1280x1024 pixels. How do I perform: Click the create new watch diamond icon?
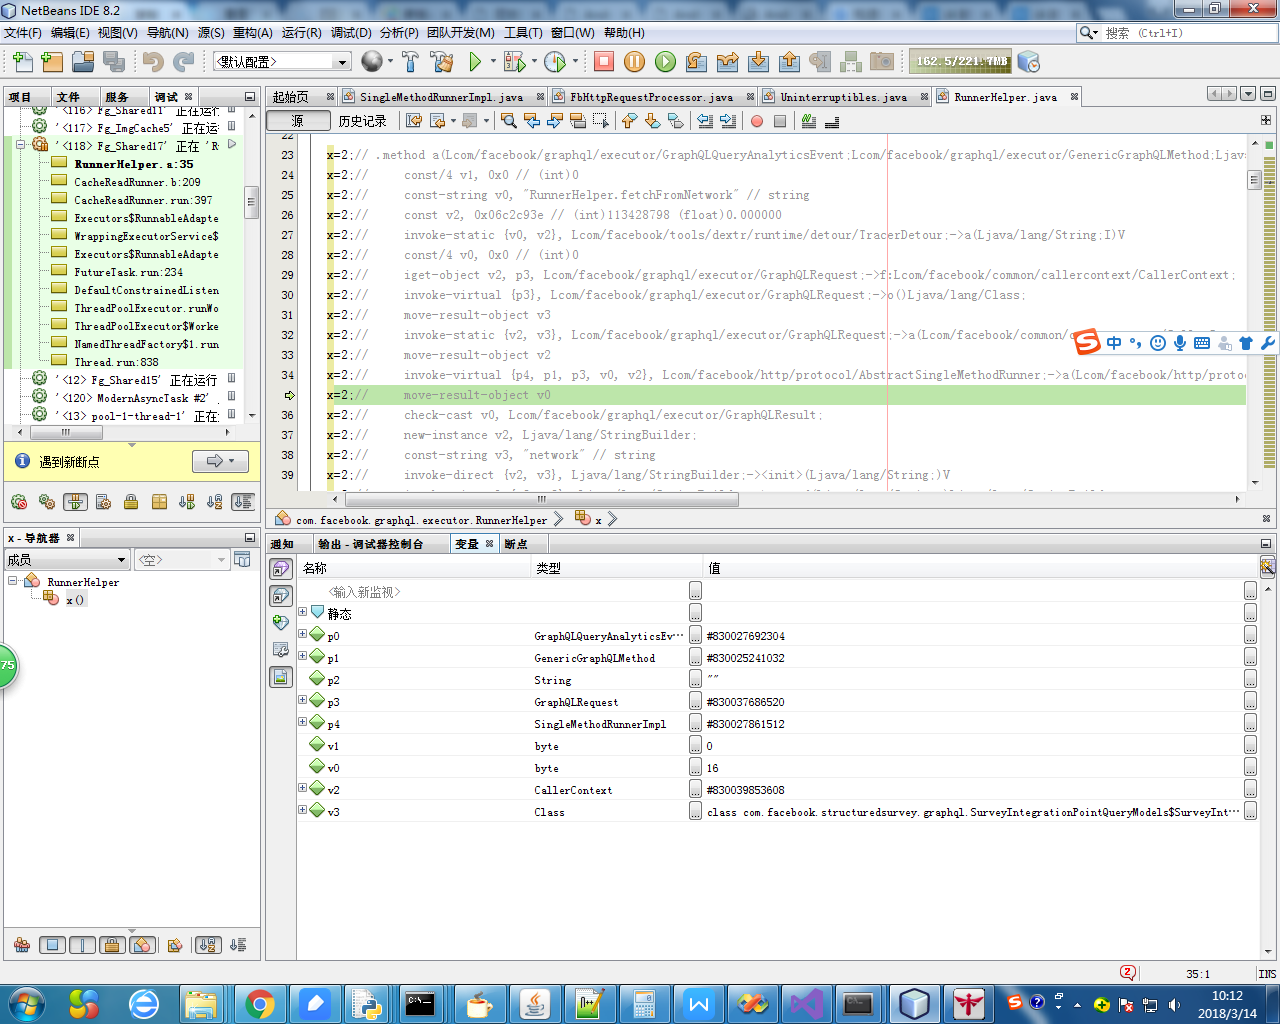pos(281,622)
